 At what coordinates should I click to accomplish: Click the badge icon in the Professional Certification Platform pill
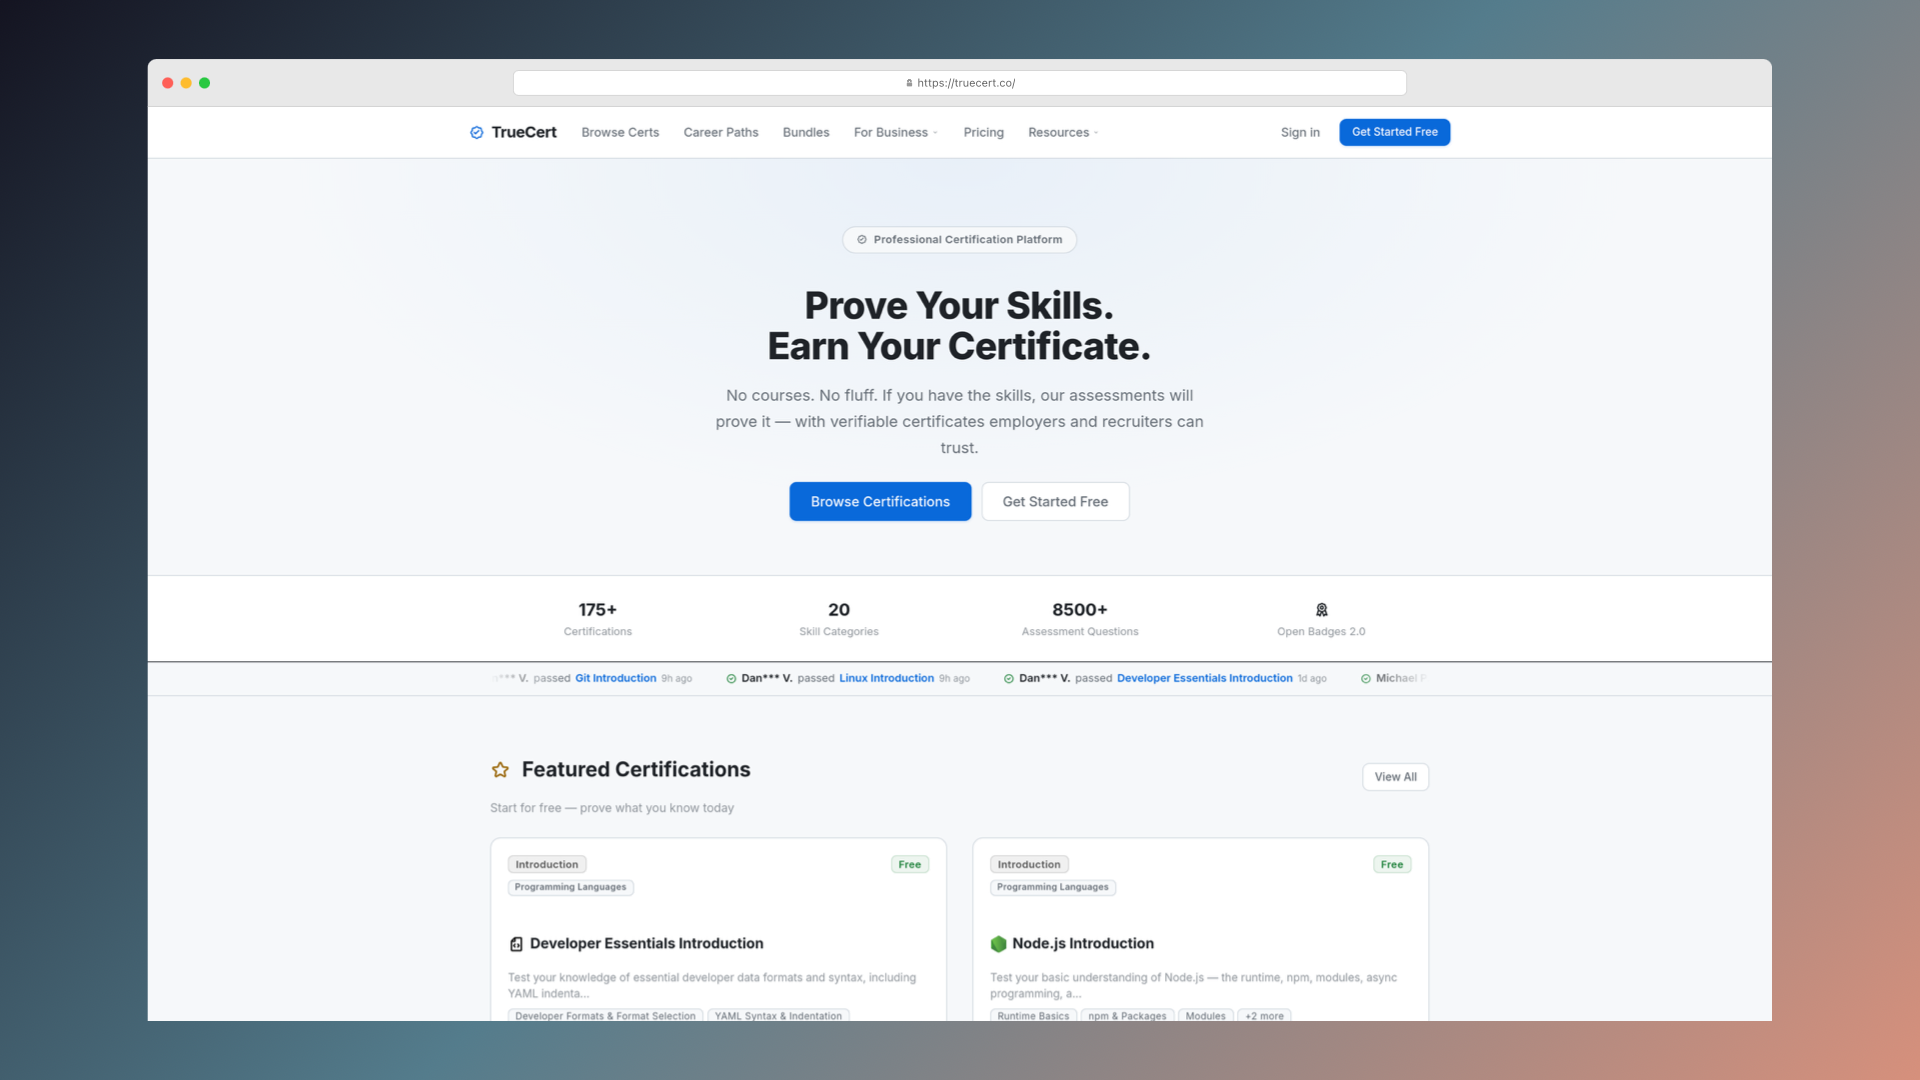[862, 240]
